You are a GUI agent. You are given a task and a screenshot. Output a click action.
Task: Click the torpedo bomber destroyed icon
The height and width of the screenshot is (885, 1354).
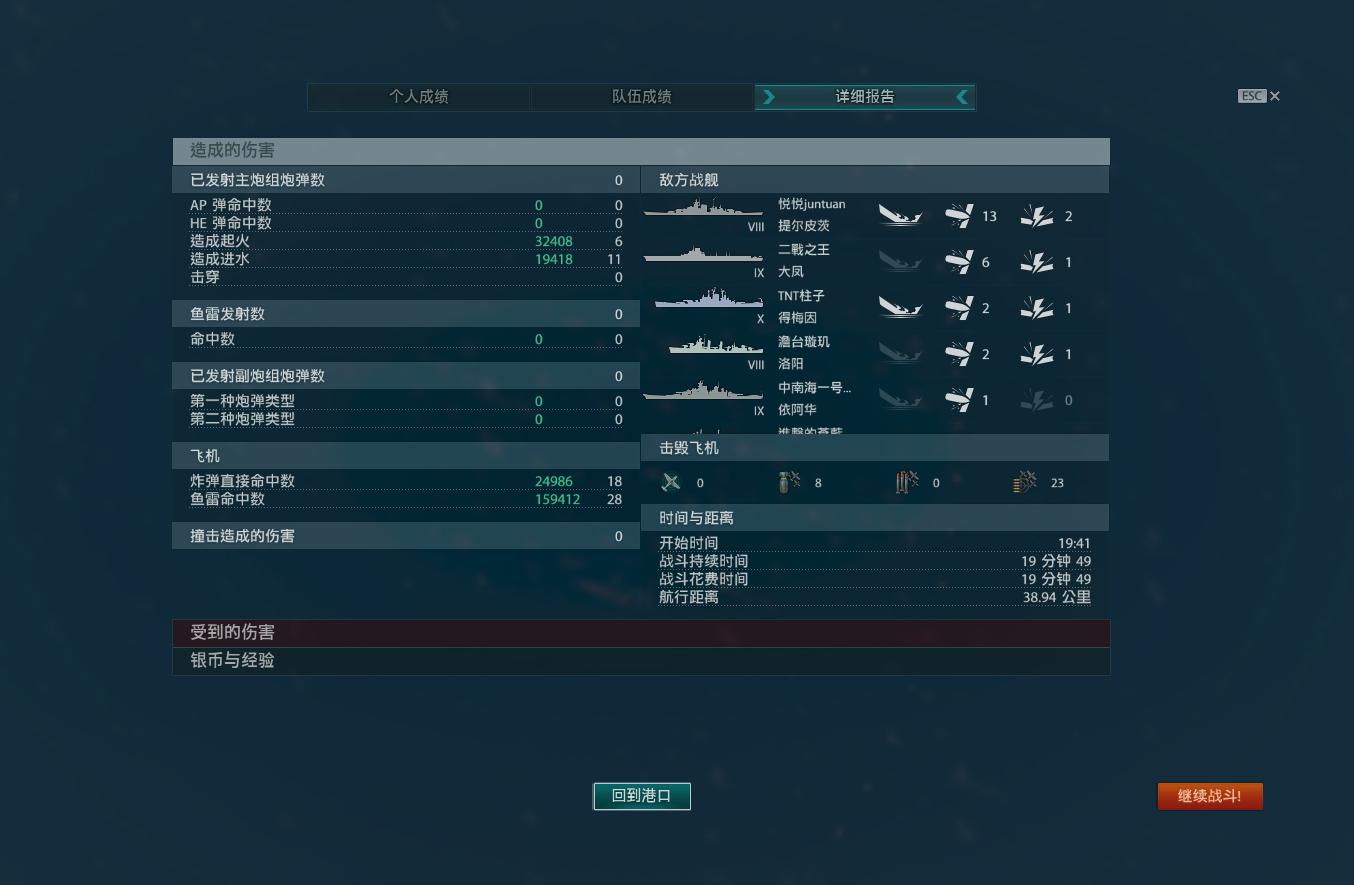[907, 483]
